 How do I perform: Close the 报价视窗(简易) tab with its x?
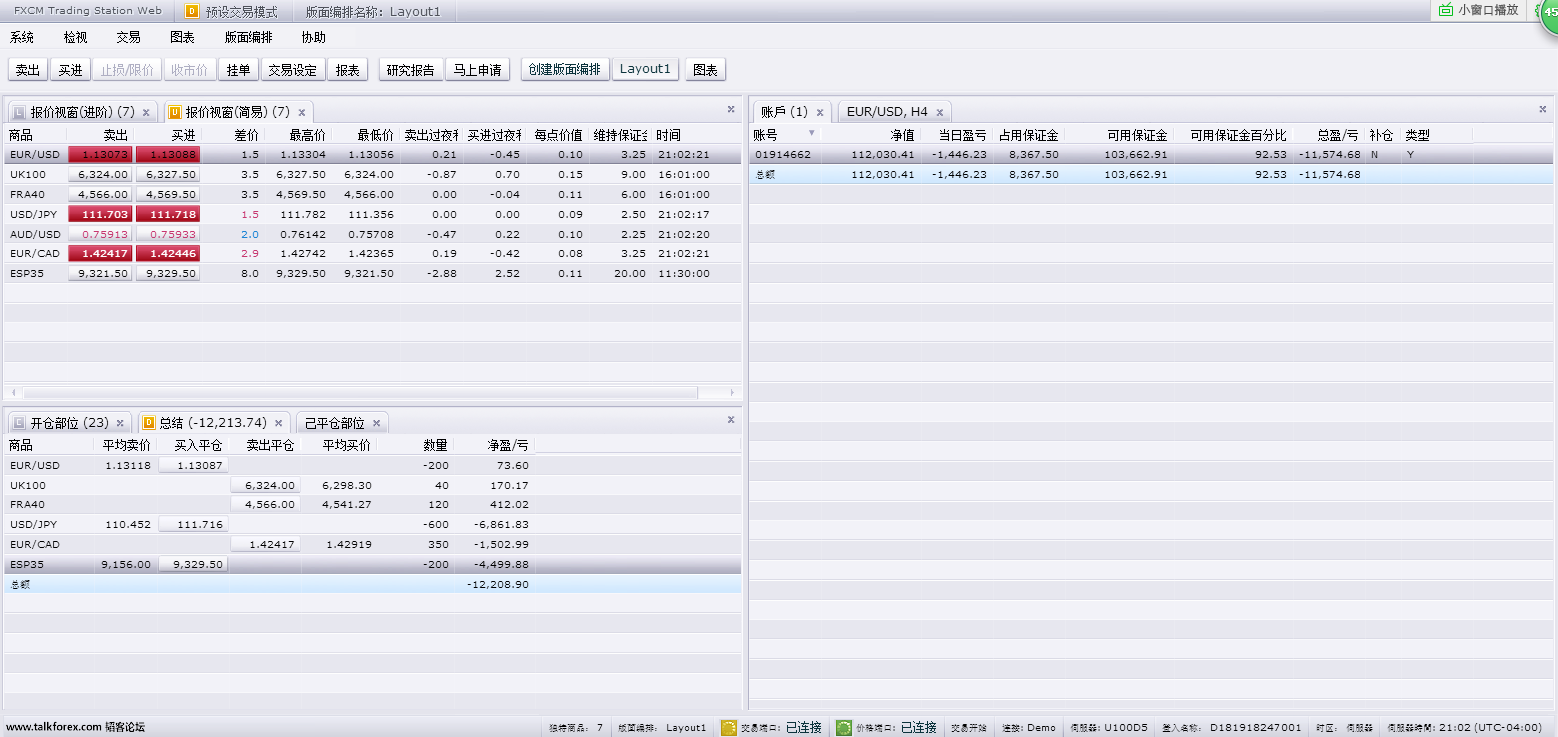click(301, 112)
